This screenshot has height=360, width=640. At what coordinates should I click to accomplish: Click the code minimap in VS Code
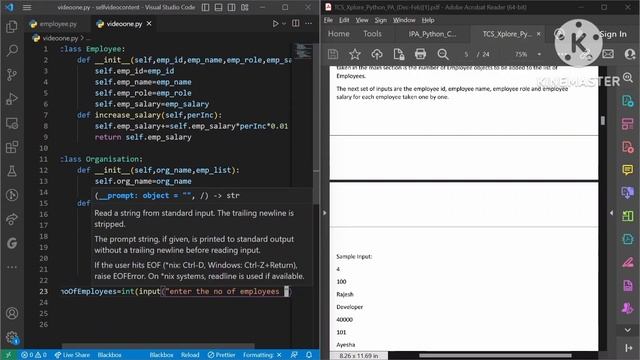click(304, 51)
